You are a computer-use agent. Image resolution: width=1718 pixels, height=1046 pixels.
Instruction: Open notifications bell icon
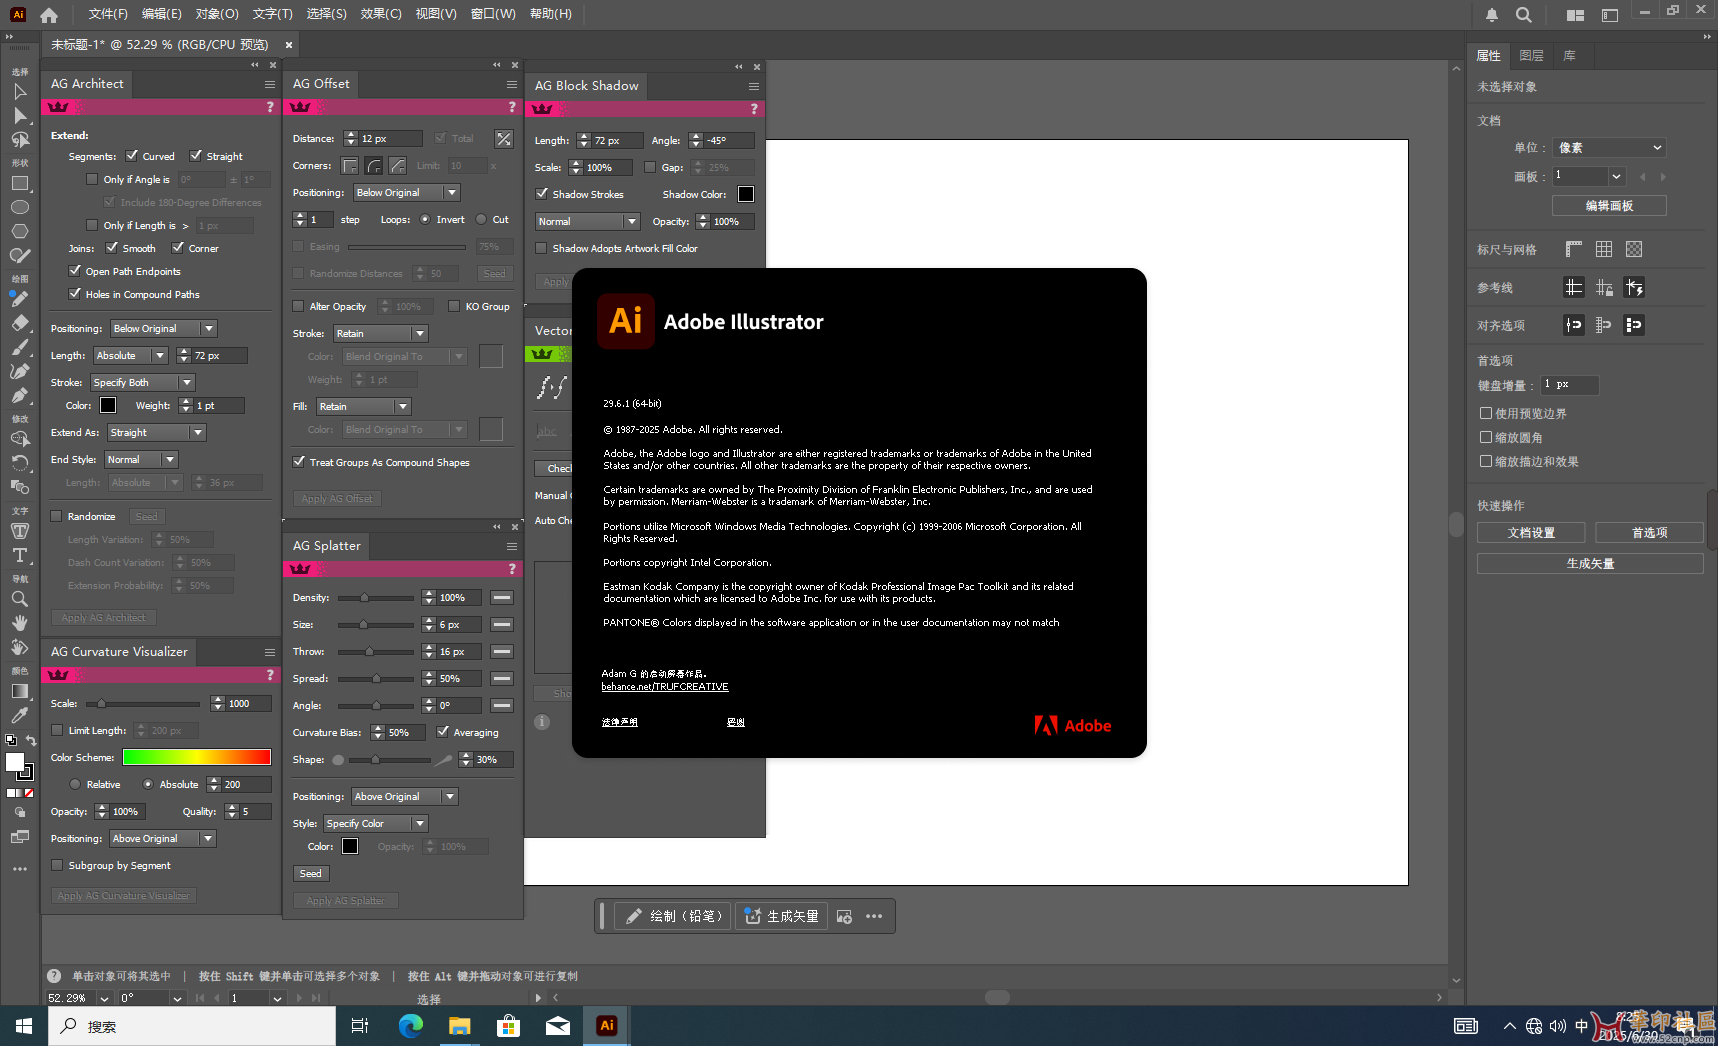1492,15
